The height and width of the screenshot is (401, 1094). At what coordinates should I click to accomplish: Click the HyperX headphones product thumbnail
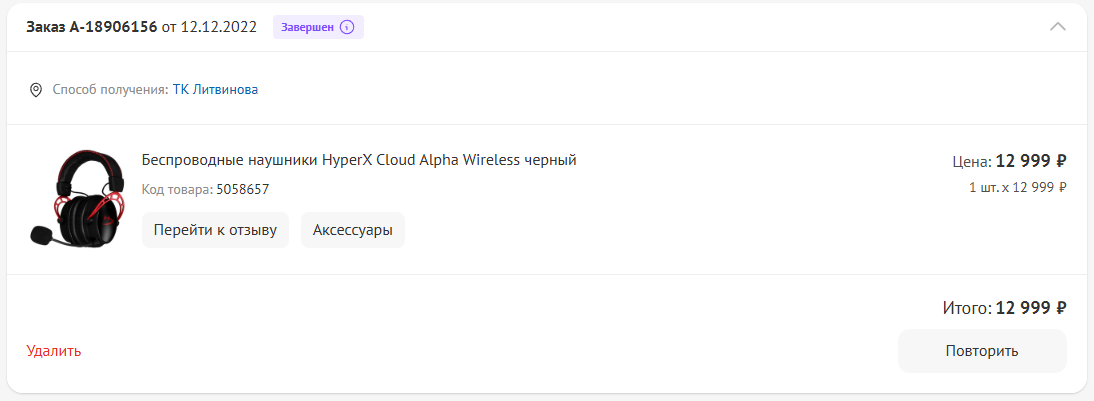pyautogui.click(x=75, y=198)
